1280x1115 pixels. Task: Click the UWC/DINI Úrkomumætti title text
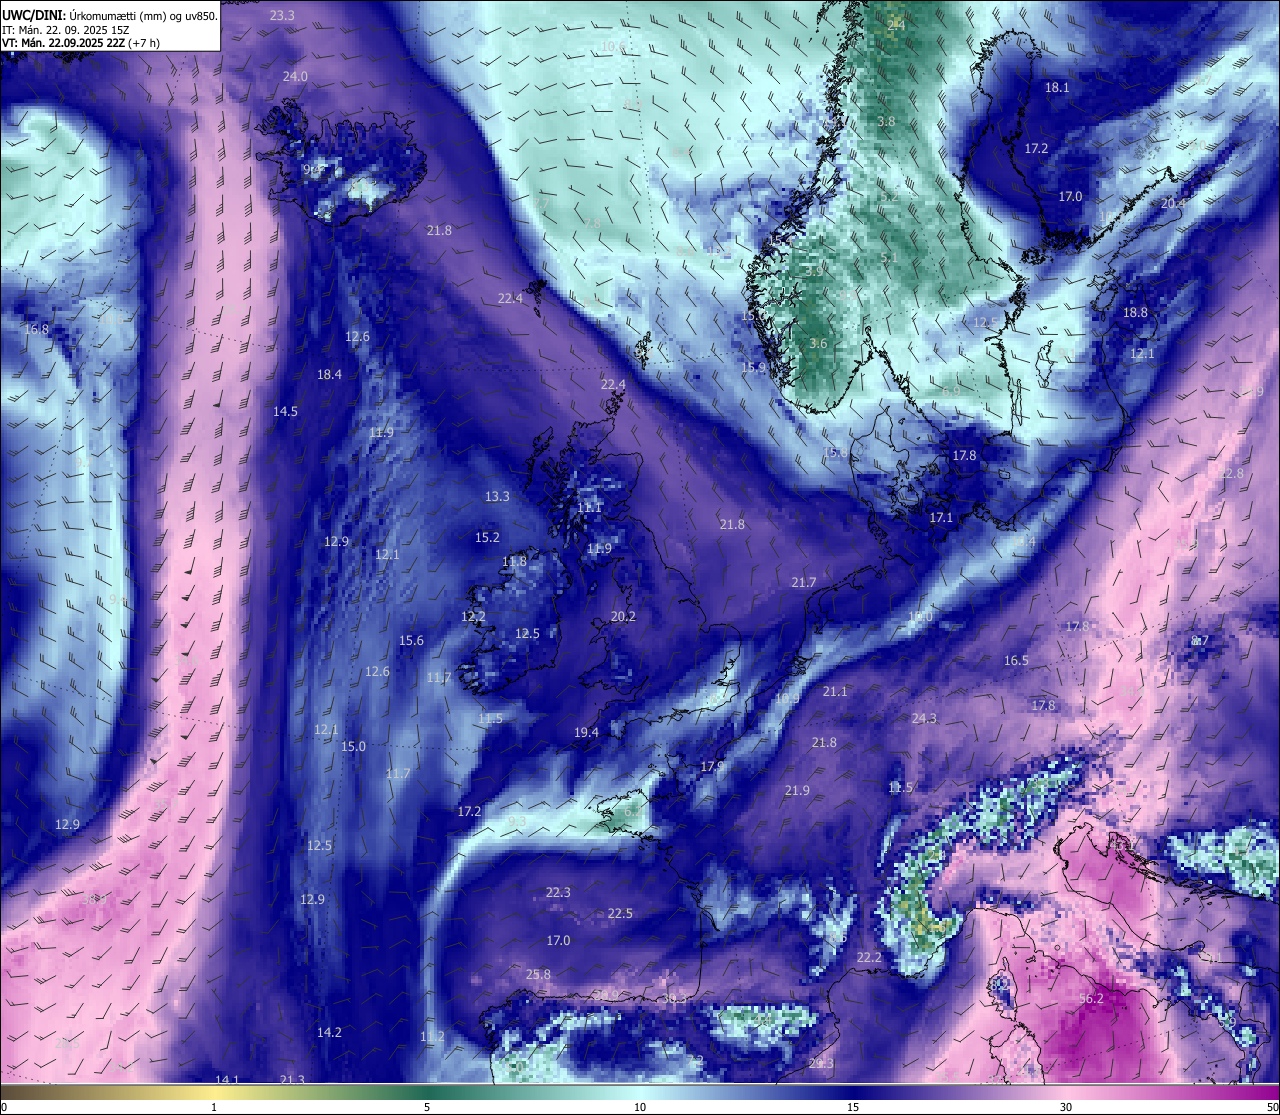110,15
